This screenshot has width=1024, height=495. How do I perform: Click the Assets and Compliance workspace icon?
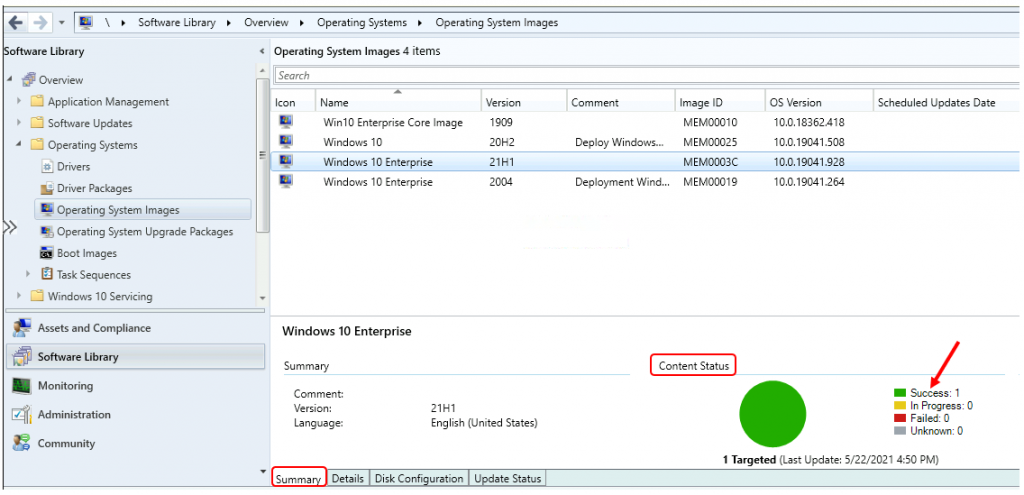point(22,328)
